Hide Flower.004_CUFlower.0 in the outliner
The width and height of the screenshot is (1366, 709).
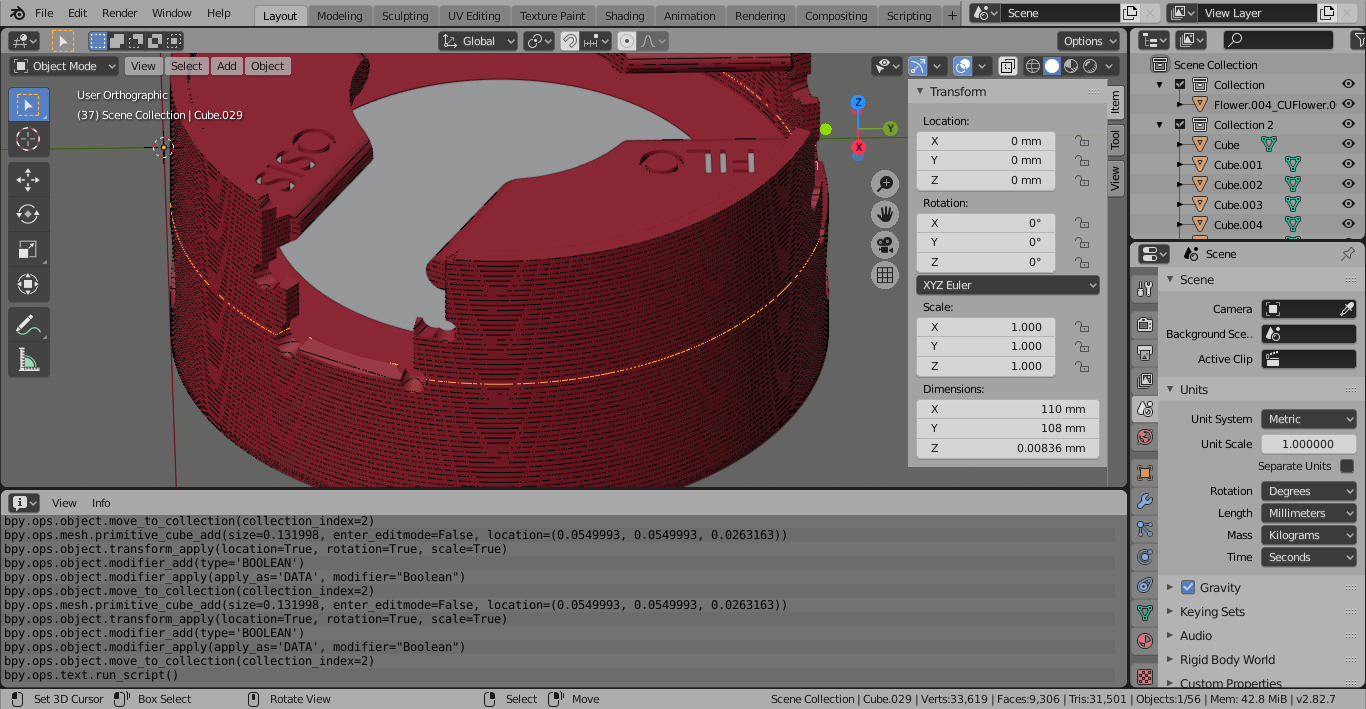1348,105
